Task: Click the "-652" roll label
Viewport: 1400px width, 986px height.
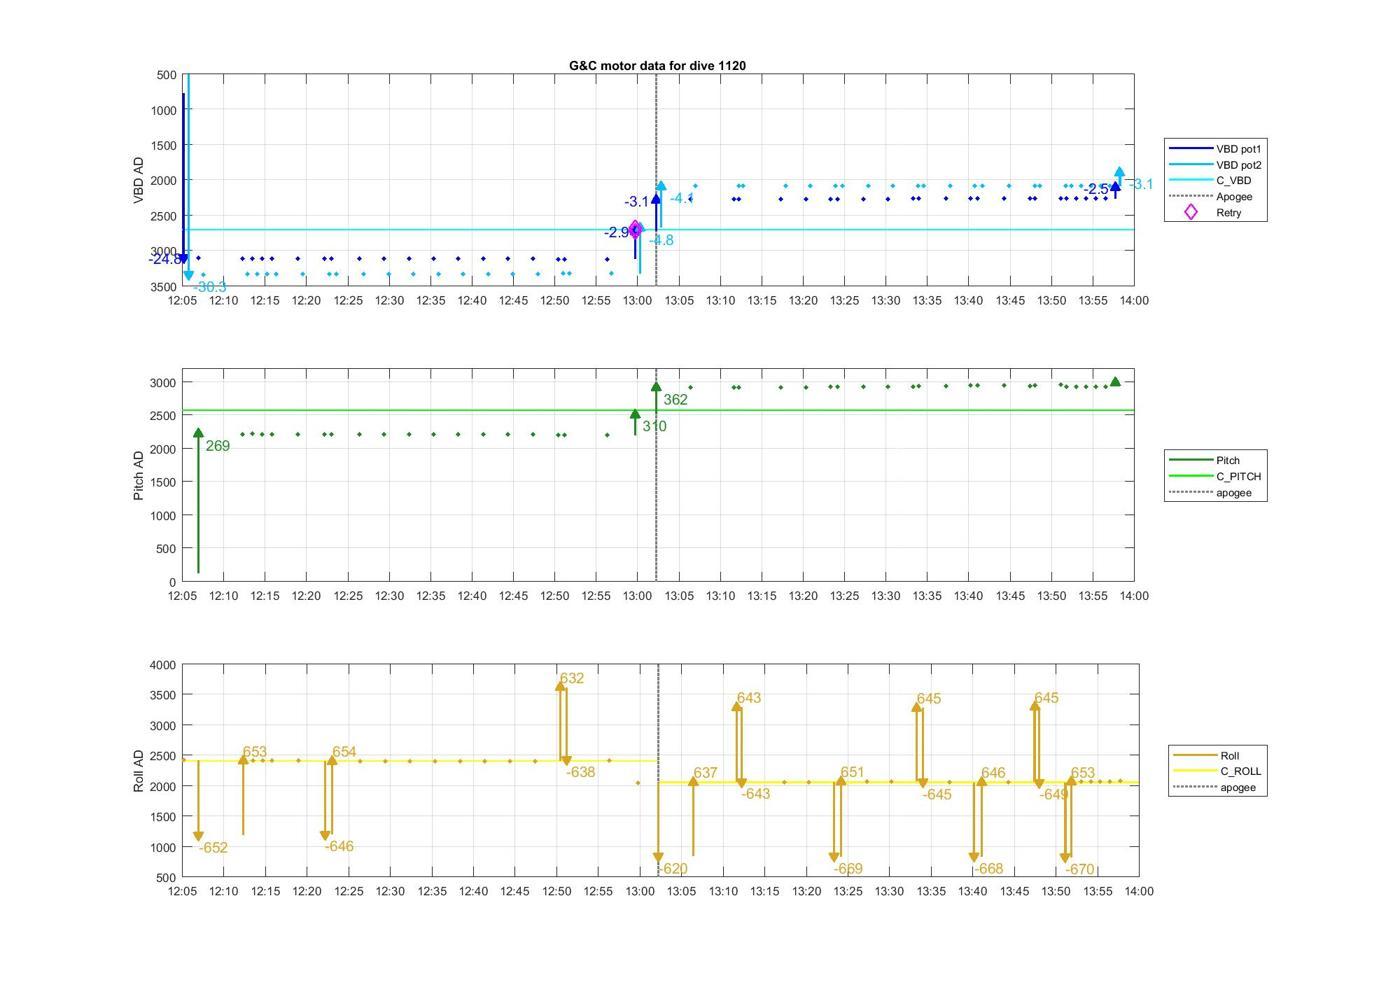Action: tap(213, 848)
